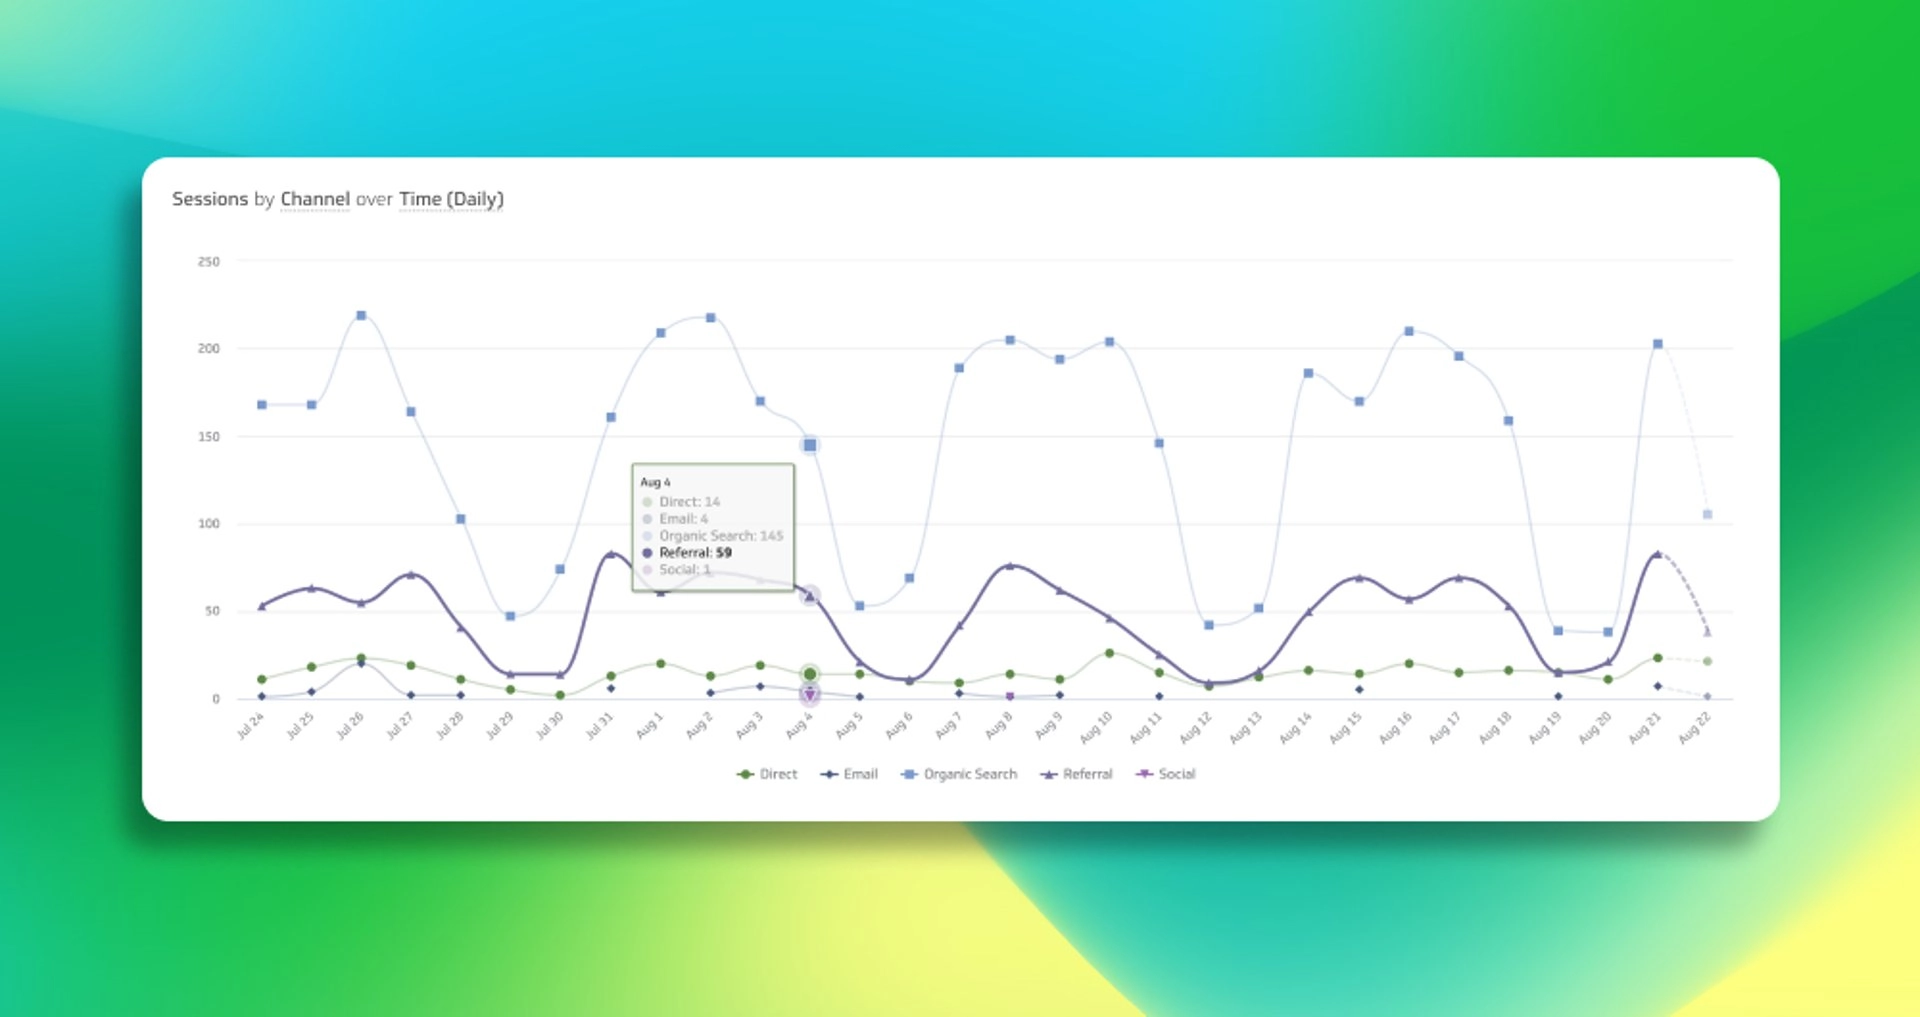Screen dimensions: 1920x1017
Task: Click 'Referral: 59' in the tooltip
Action: [695, 552]
